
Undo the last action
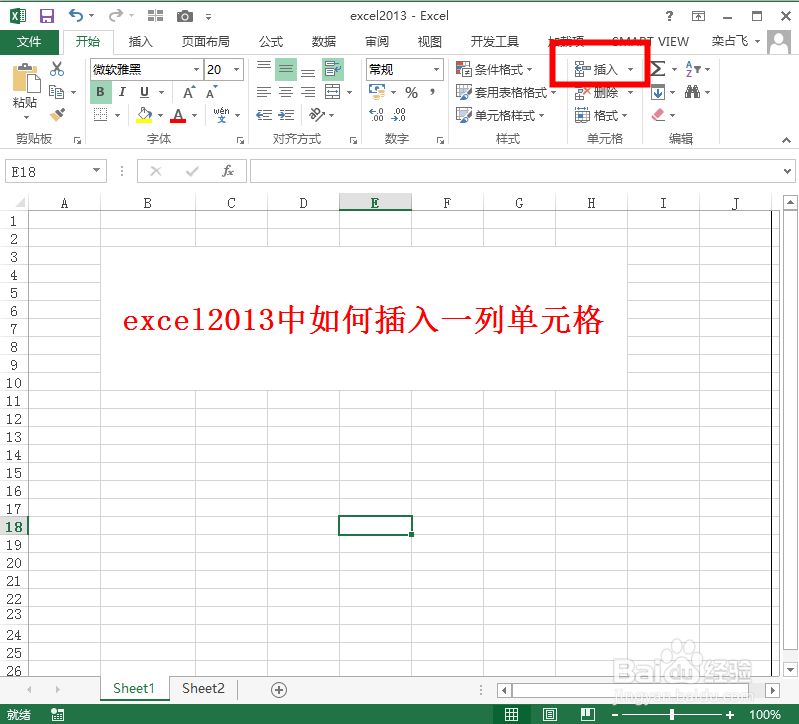[76, 16]
